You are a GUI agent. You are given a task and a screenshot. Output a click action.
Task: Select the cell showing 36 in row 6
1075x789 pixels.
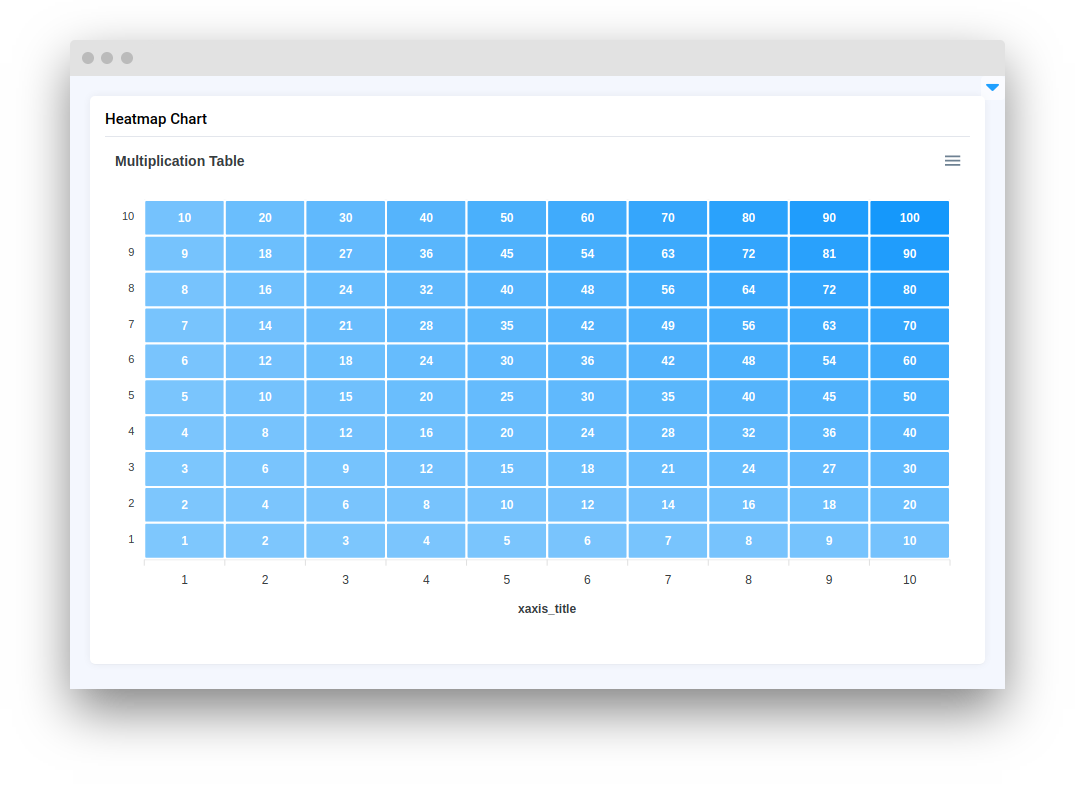pyautogui.click(x=587, y=360)
